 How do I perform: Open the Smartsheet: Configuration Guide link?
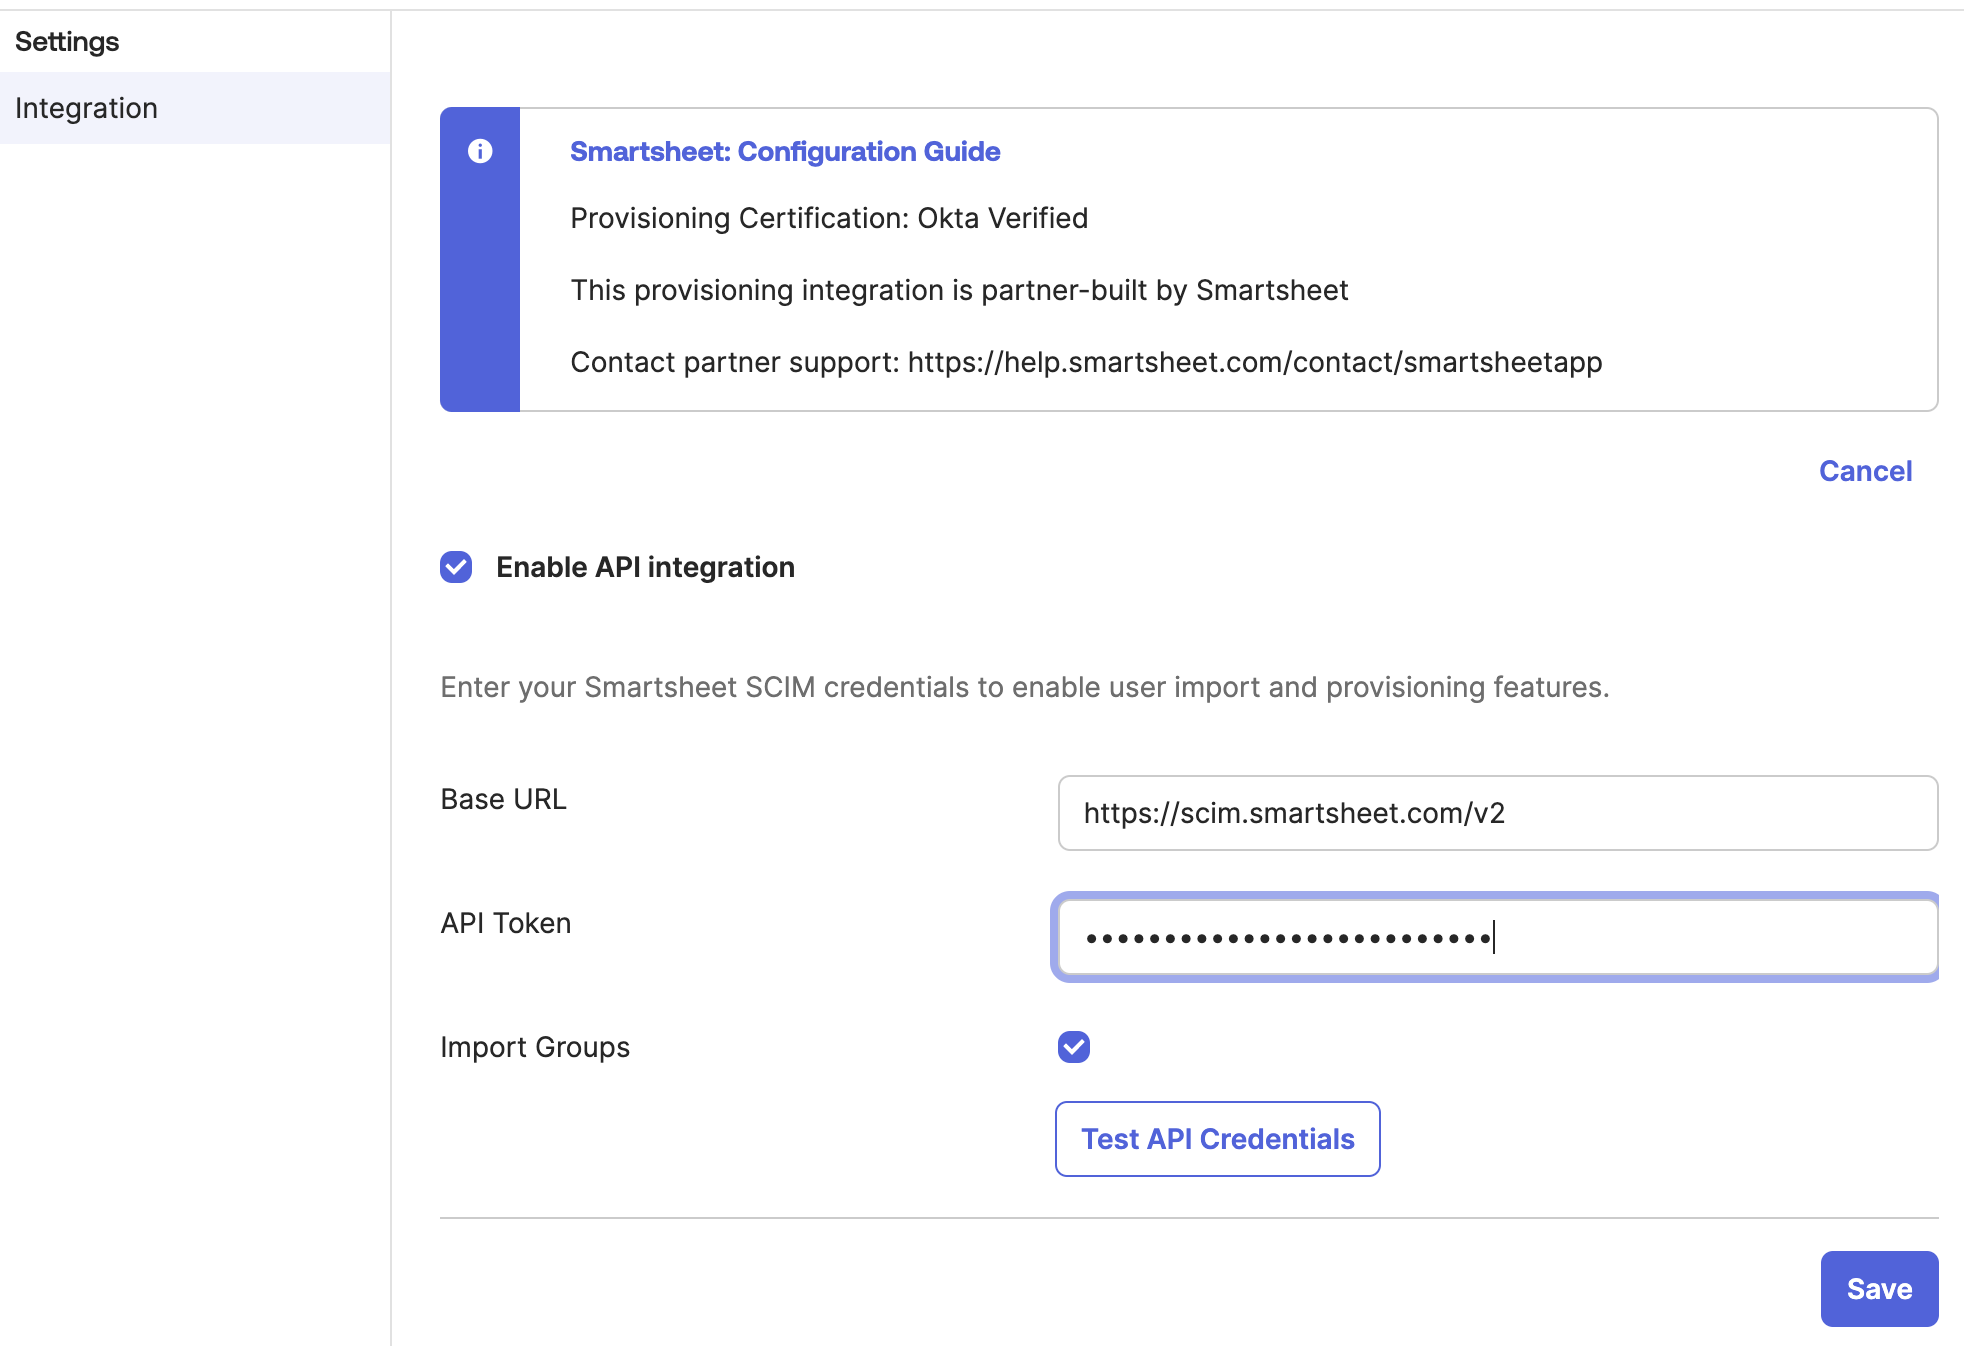tap(784, 151)
